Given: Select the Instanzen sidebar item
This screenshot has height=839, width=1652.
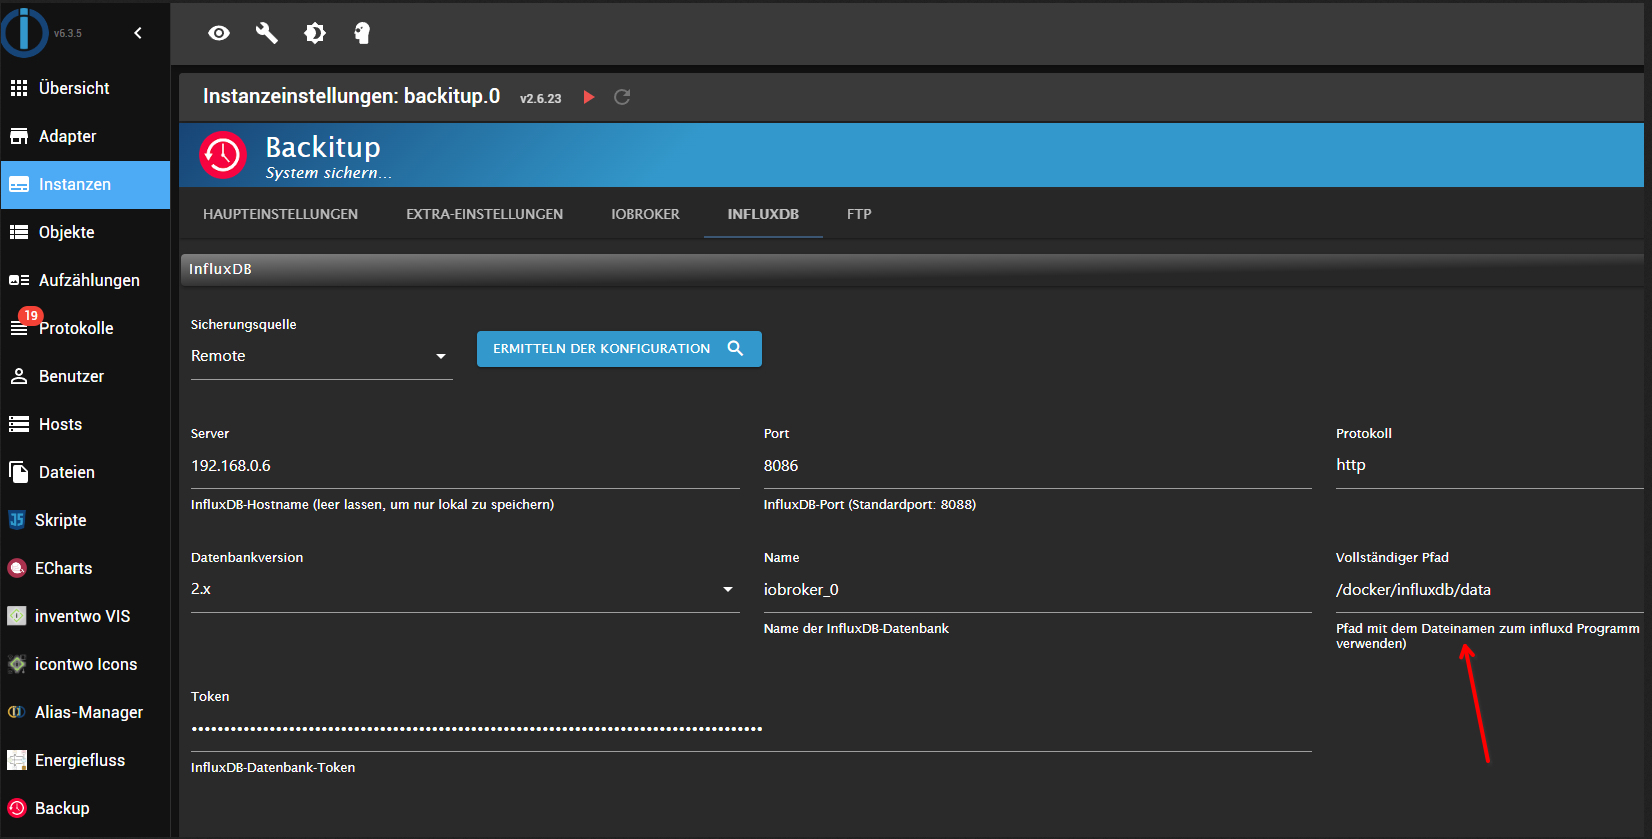Looking at the screenshot, I should (x=85, y=184).
